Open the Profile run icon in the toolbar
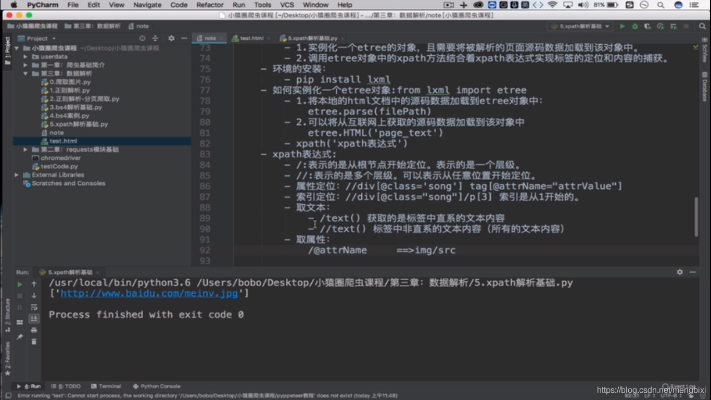 [x=660, y=26]
